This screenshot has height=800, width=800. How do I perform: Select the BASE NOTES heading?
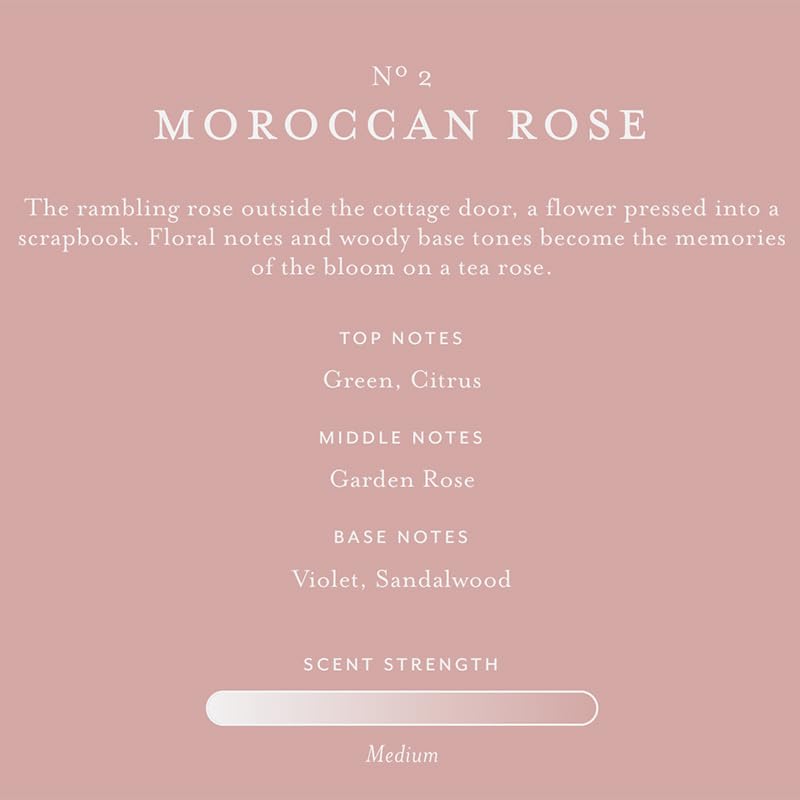click(401, 538)
